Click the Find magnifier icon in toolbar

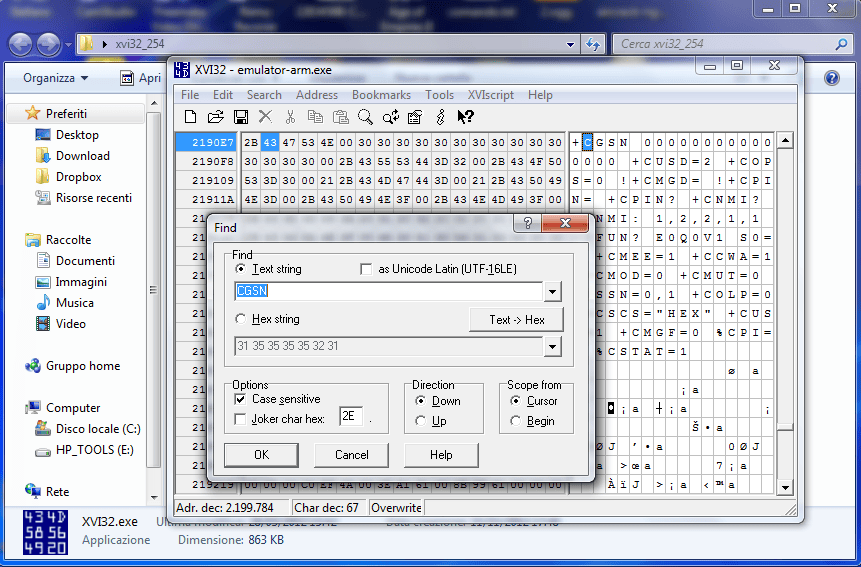tap(365, 117)
